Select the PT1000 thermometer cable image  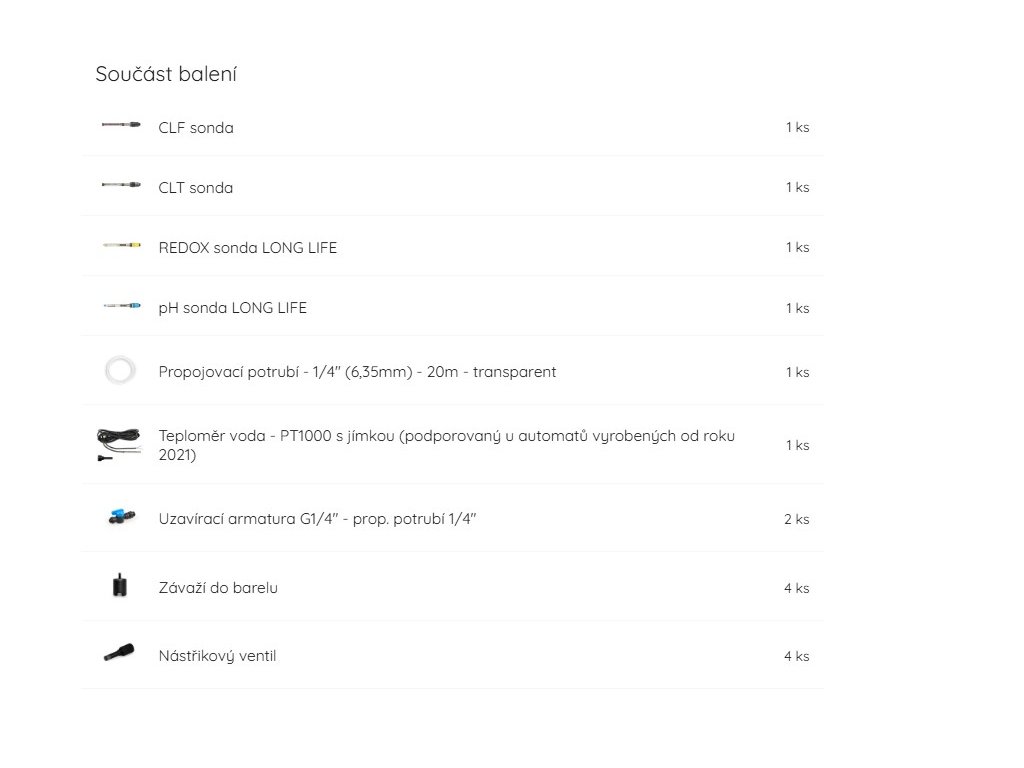pos(119,444)
